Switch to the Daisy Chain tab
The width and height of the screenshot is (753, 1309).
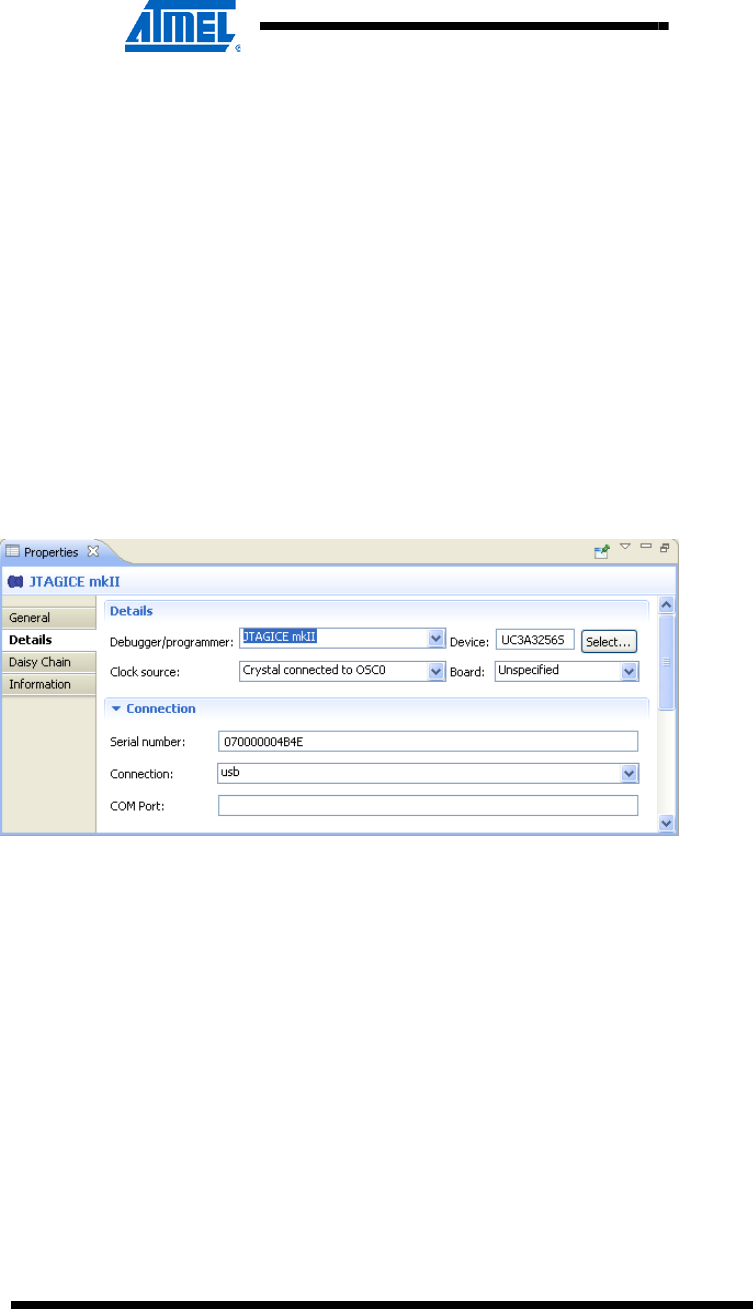(x=49, y=662)
